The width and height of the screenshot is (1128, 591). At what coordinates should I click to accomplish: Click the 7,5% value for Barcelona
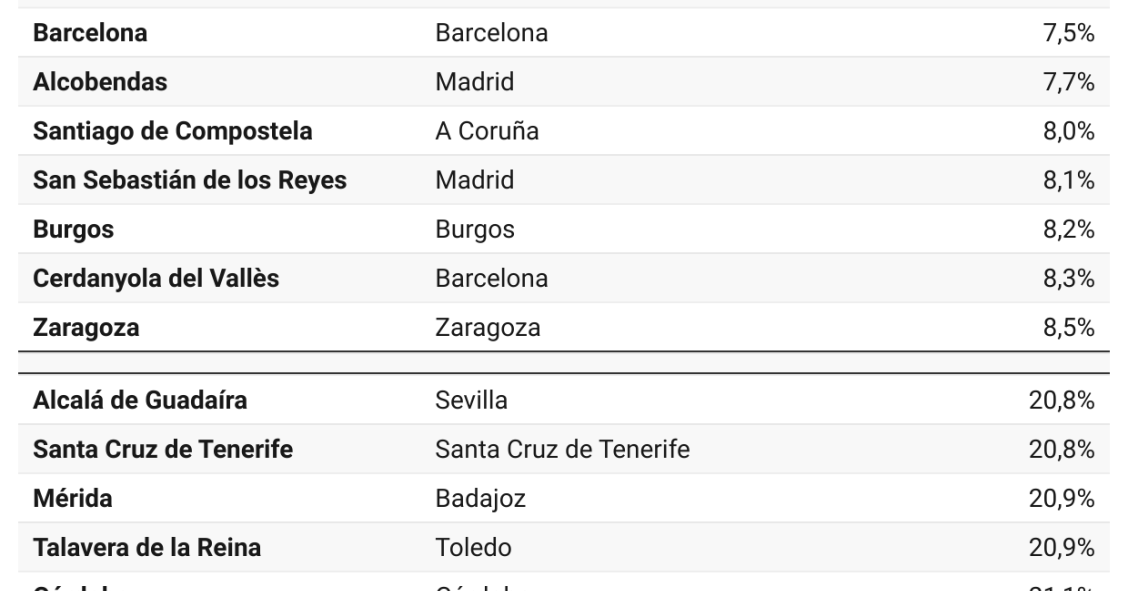click(1069, 33)
